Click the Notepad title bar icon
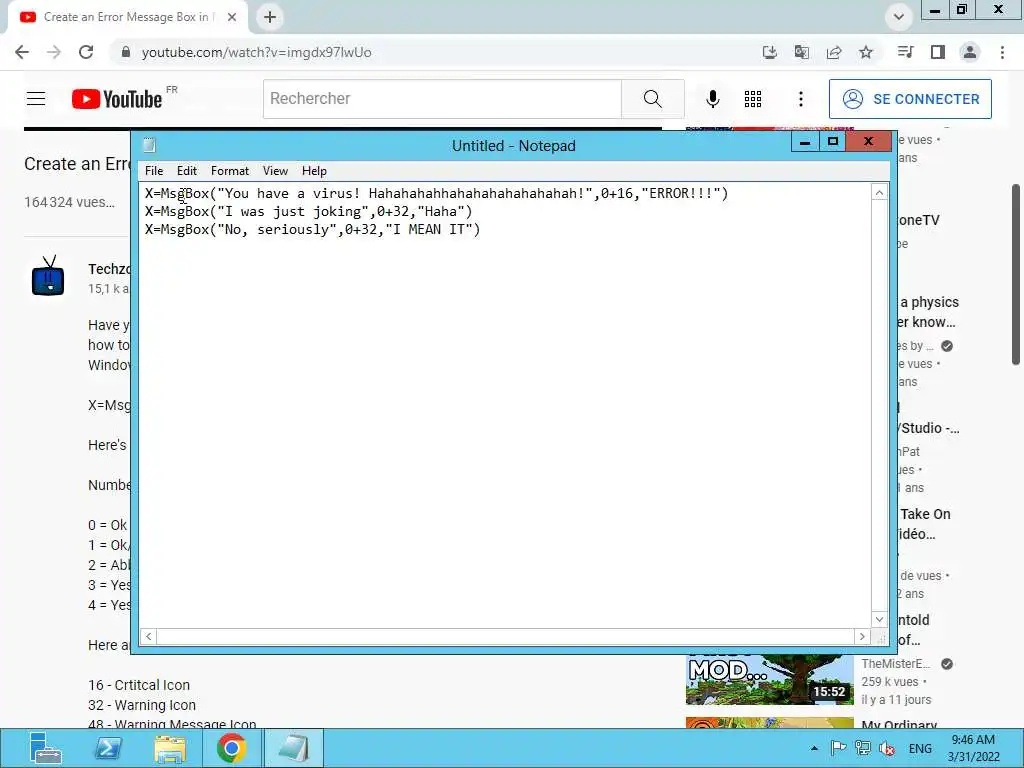This screenshot has width=1024, height=768. point(150,145)
